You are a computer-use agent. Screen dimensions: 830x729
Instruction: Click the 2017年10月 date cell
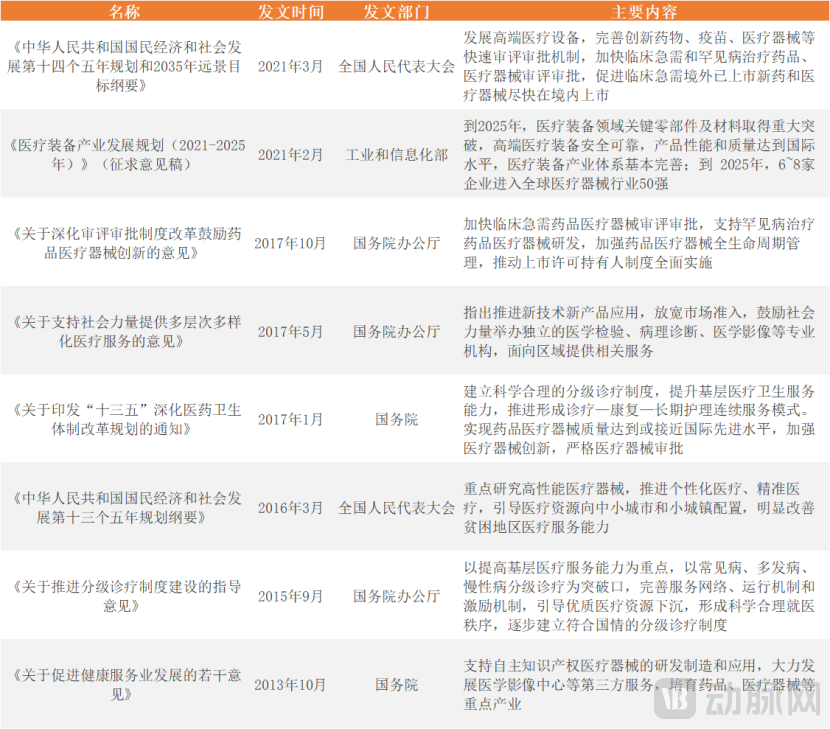point(290,243)
